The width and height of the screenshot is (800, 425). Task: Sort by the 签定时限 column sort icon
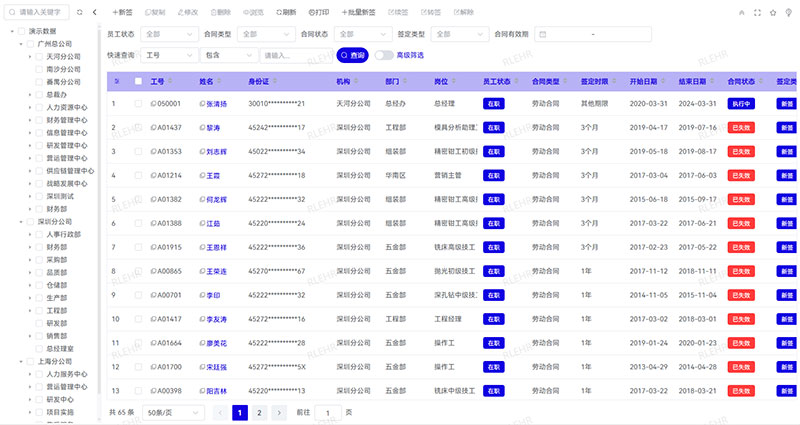(614, 81)
